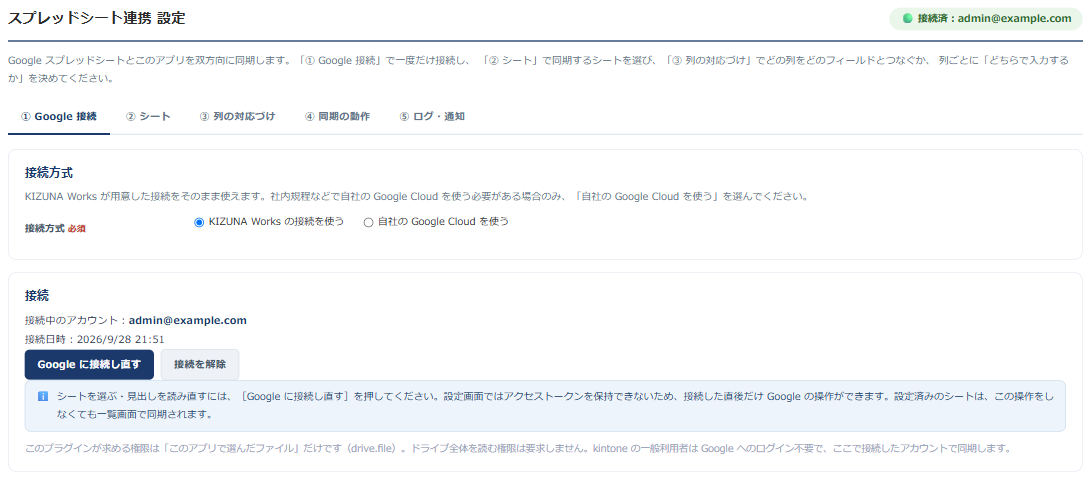Click the green connected status dot

pos(907,19)
